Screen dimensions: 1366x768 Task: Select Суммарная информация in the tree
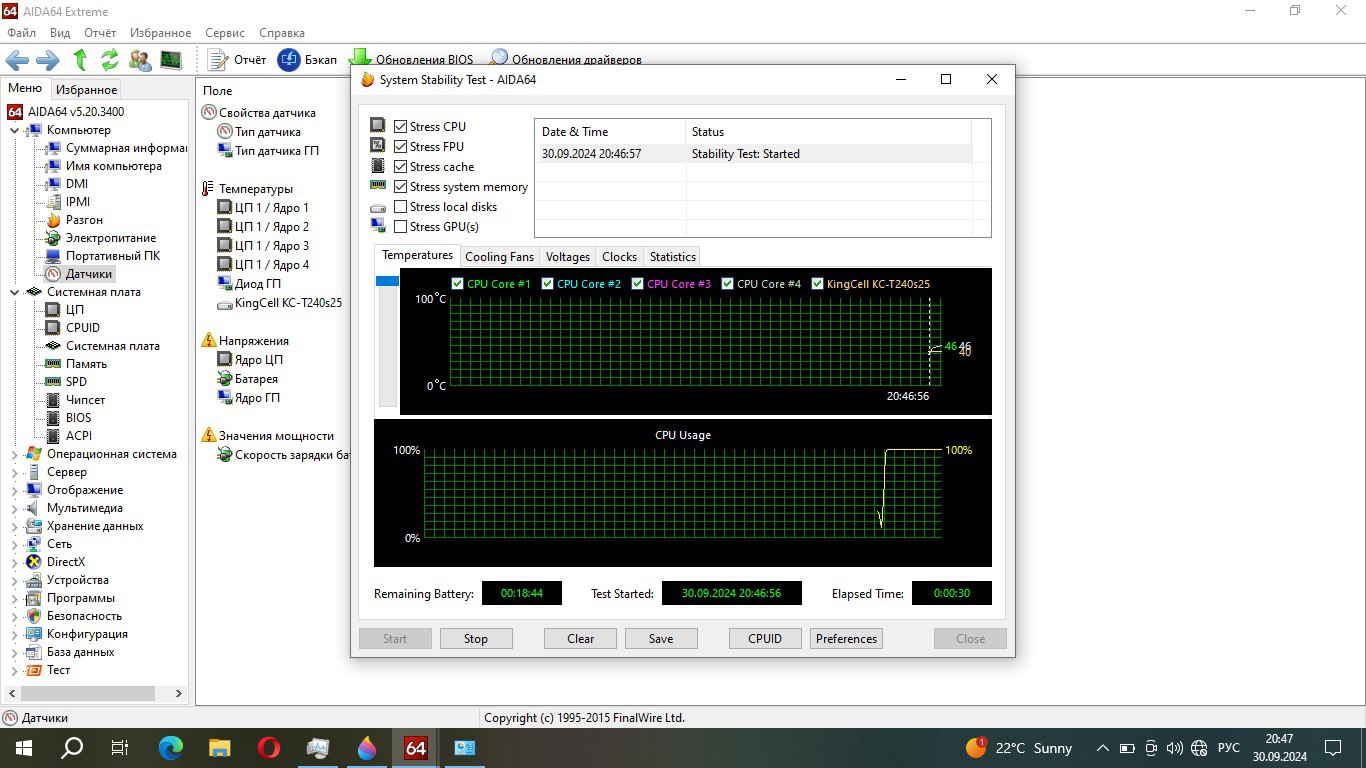point(116,148)
